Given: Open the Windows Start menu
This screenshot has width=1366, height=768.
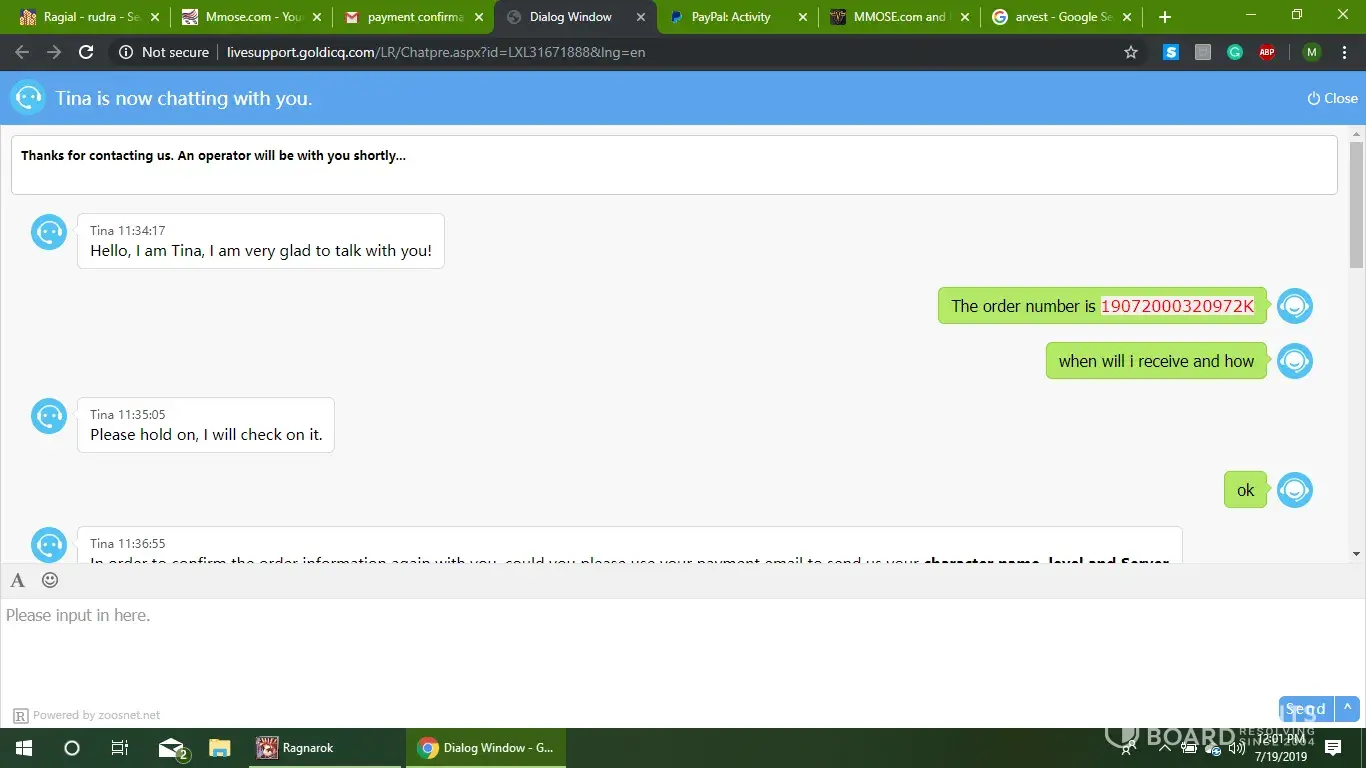Looking at the screenshot, I should 23,748.
